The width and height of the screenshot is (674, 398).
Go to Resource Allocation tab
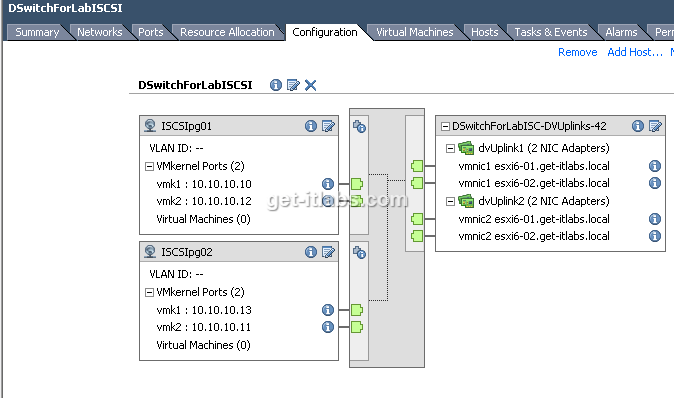pos(227,32)
